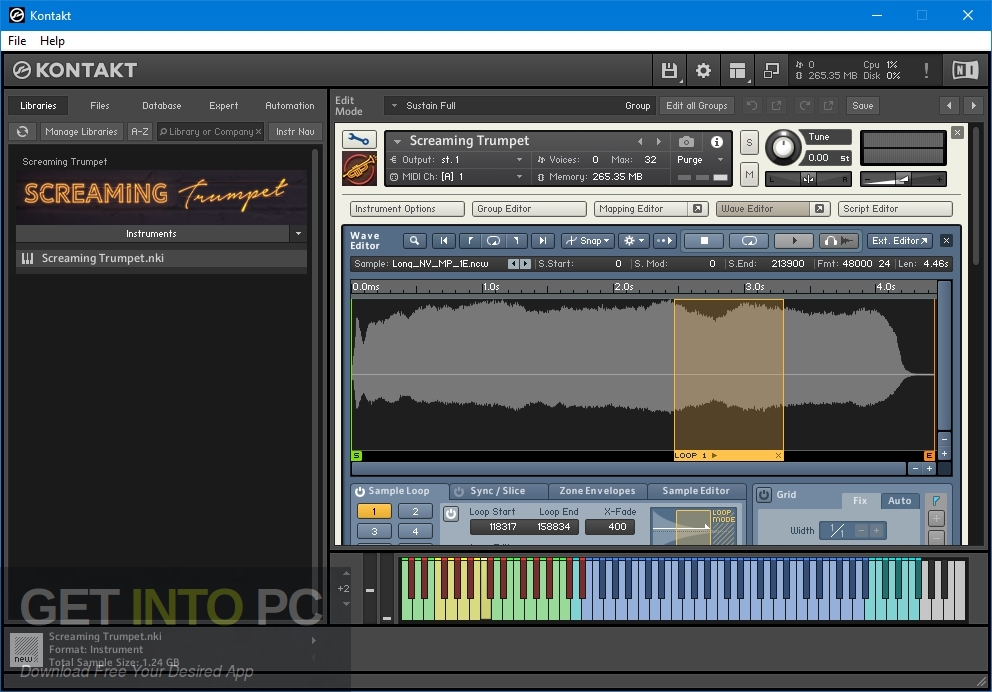Click the wrench icon to exit edit mode
Screen dimensions: 992x692
[359, 139]
